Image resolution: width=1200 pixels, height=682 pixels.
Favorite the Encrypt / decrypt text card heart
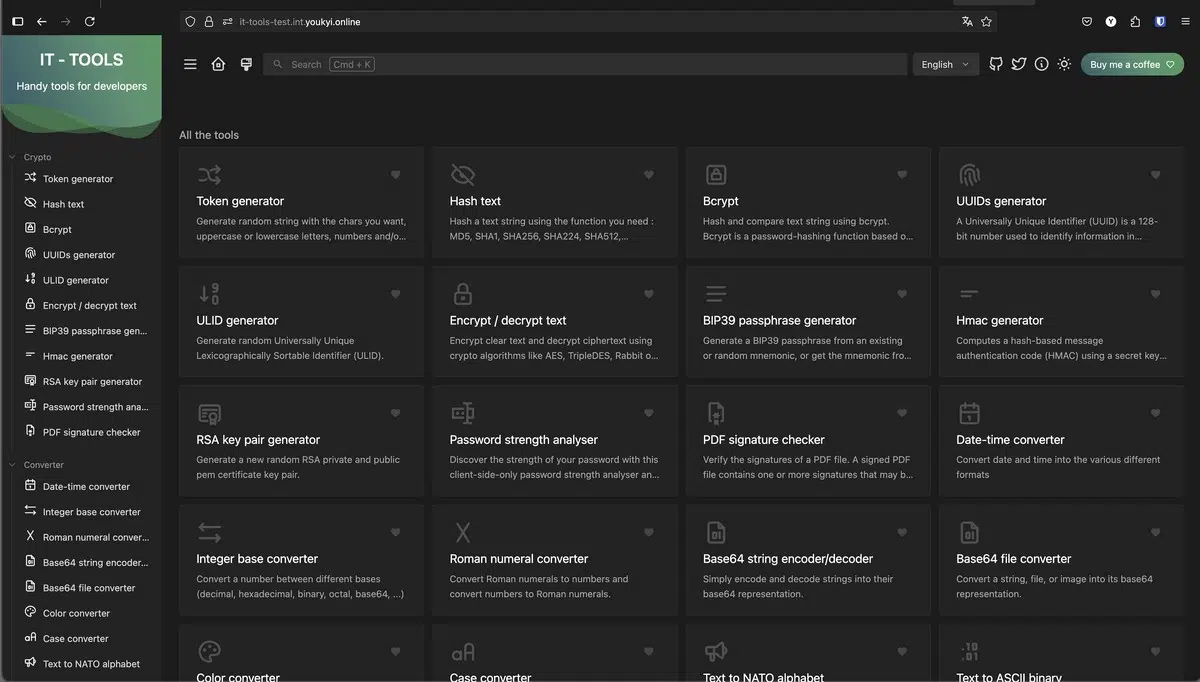(x=648, y=294)
